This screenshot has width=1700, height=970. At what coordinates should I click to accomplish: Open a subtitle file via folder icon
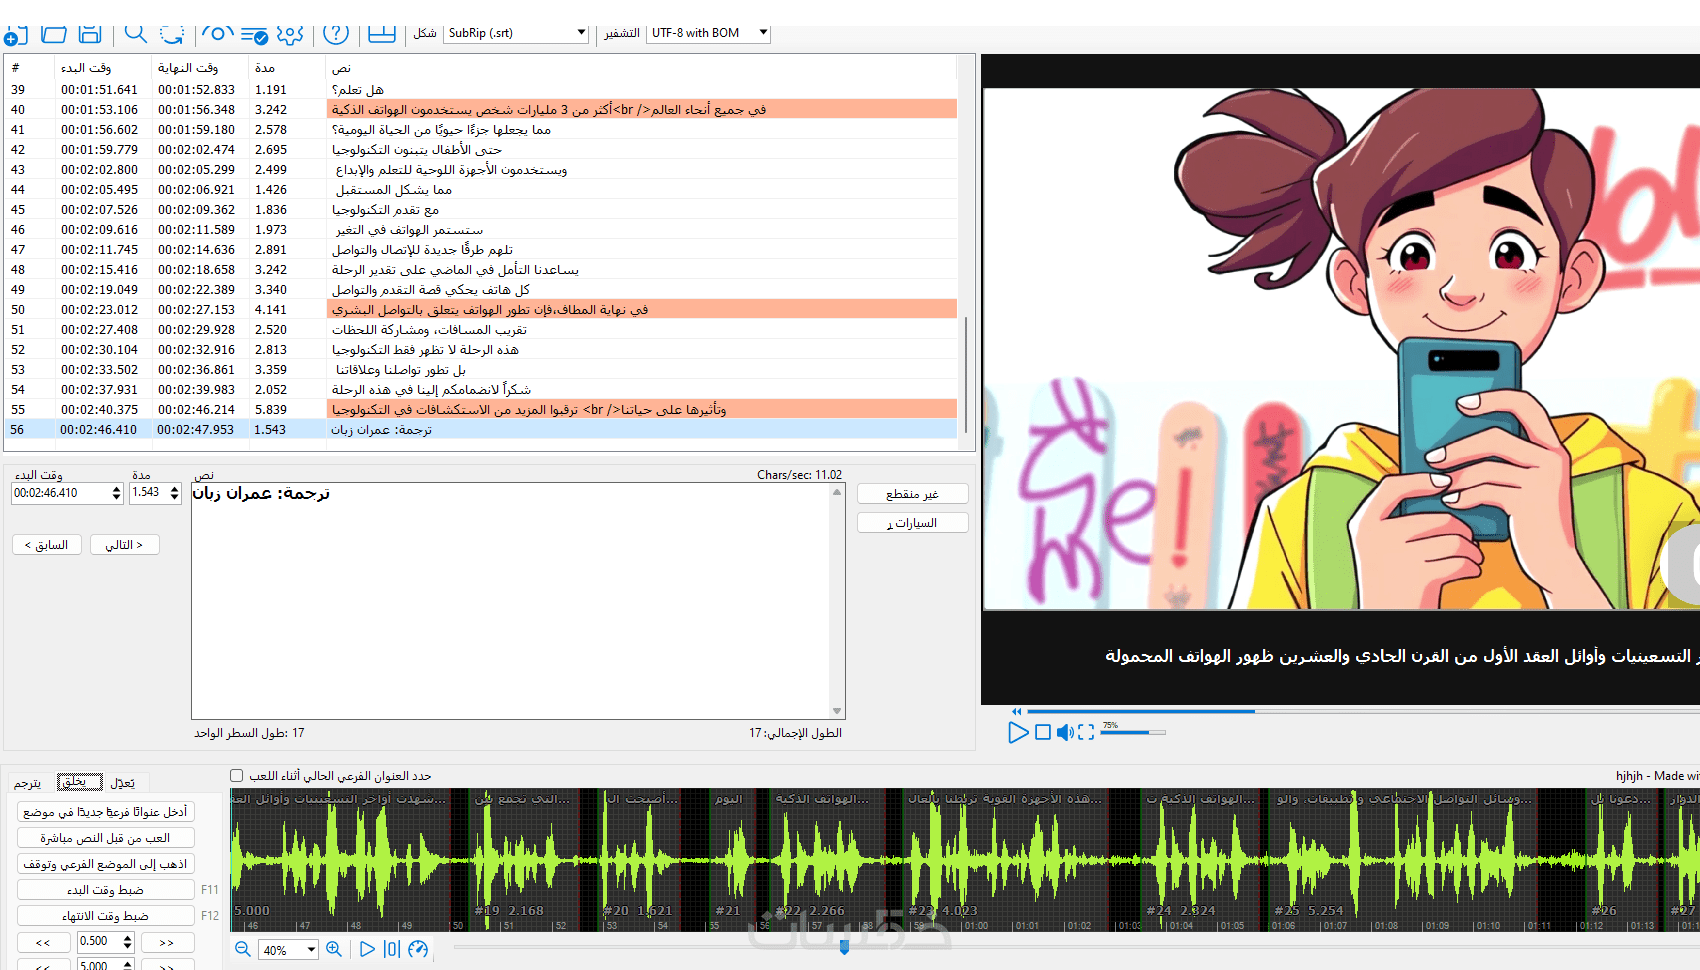[54, 34]
